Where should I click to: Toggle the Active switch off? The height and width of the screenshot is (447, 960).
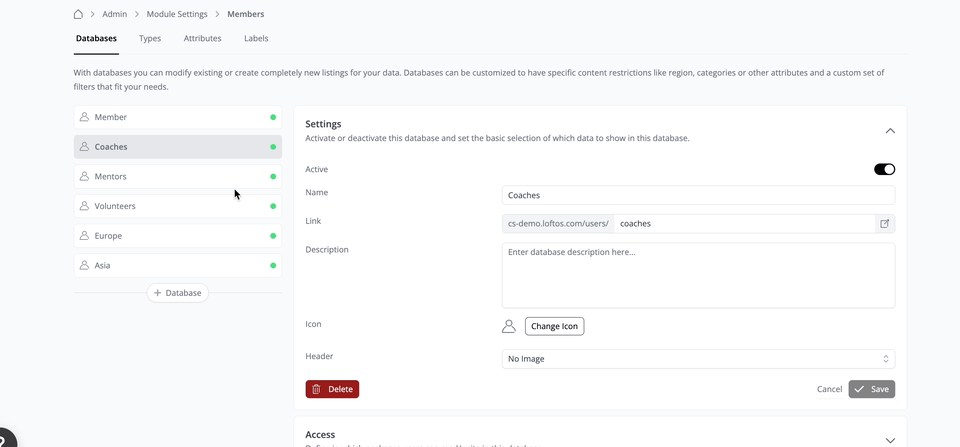click(884, 169)
